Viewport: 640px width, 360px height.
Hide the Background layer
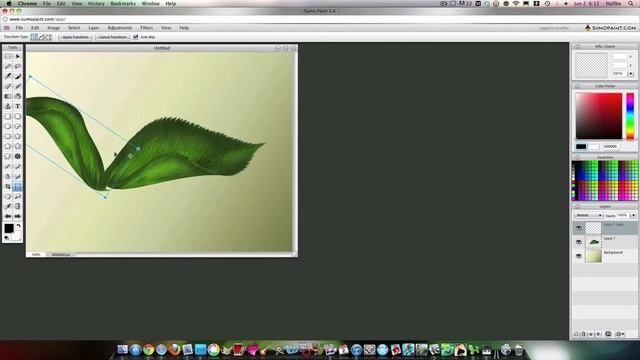click(579, 256)
